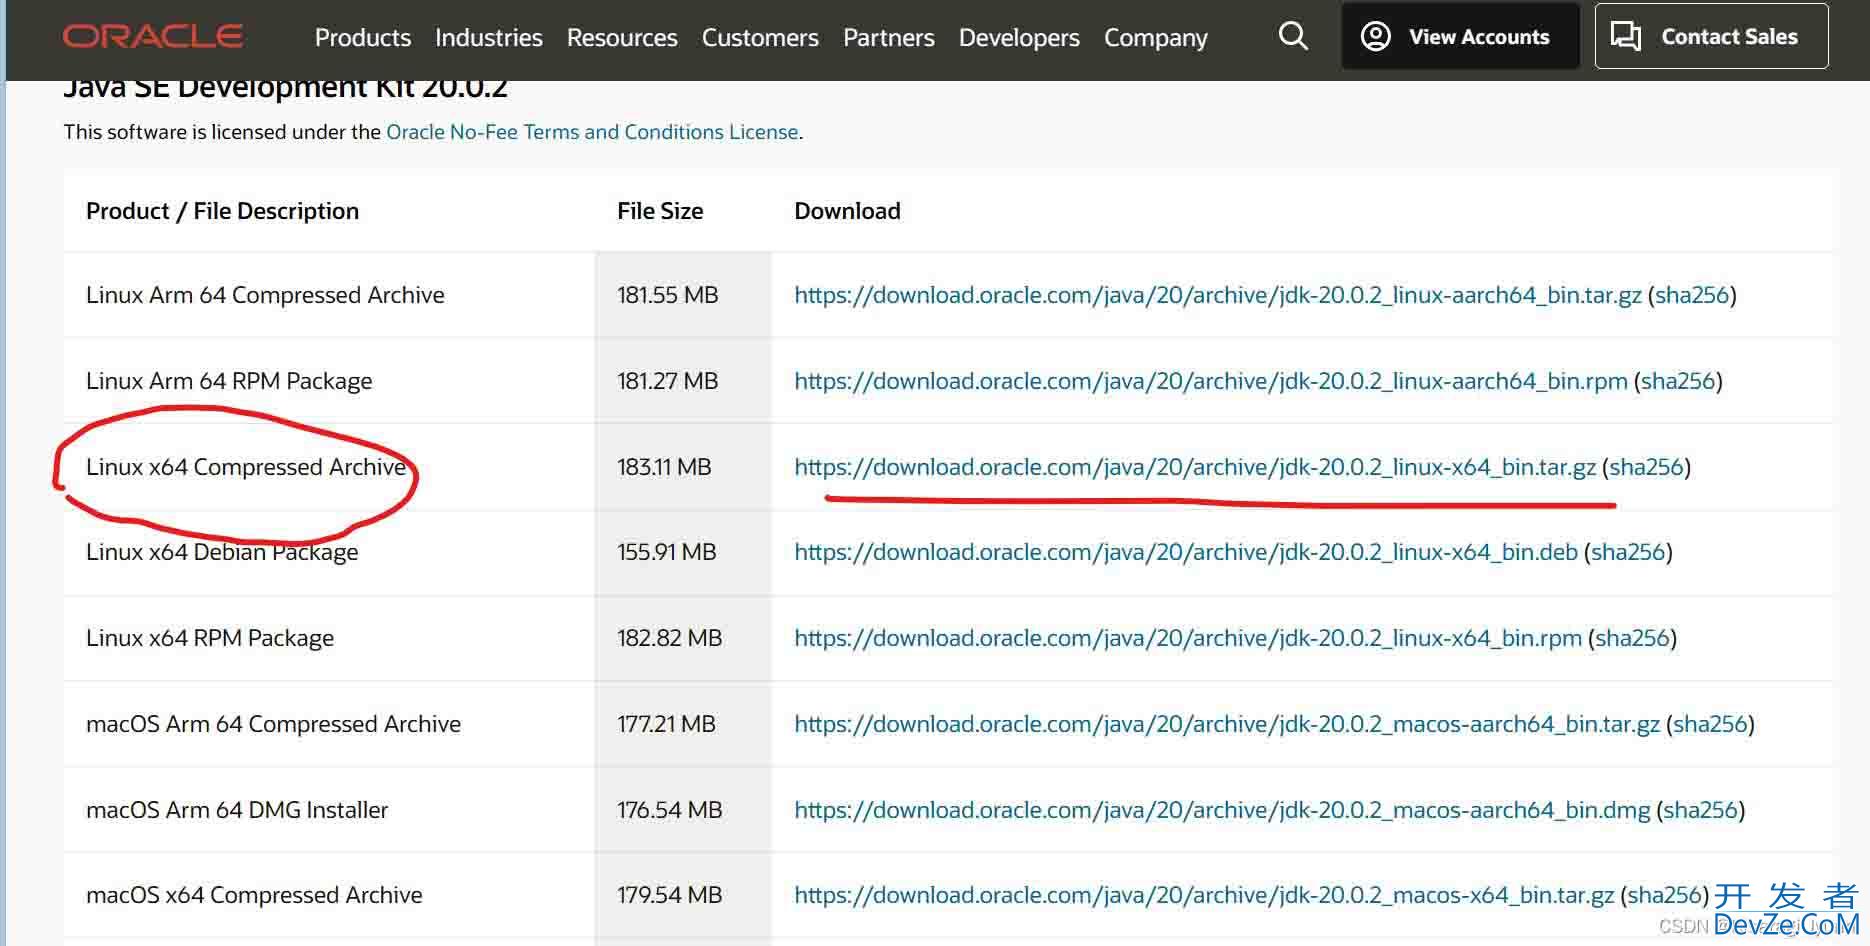Open the Products menu
The width and height of the screenshot is (1870, 946).
tap(363, 37)
